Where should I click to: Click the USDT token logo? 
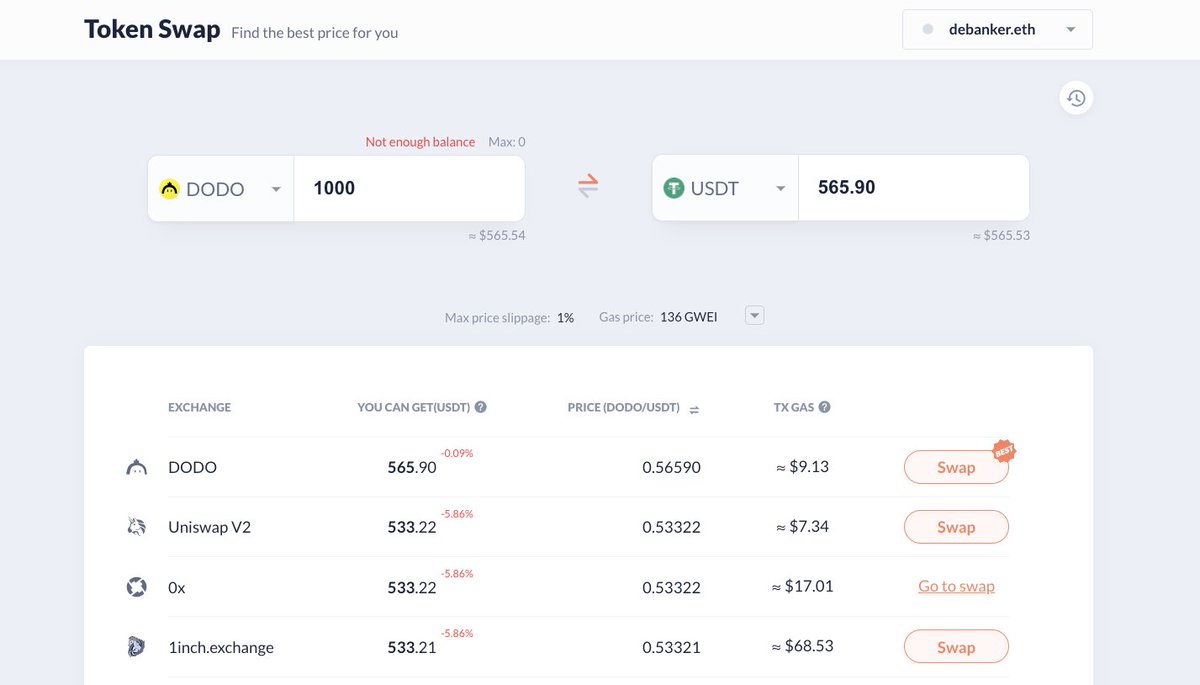click(674, 188)
